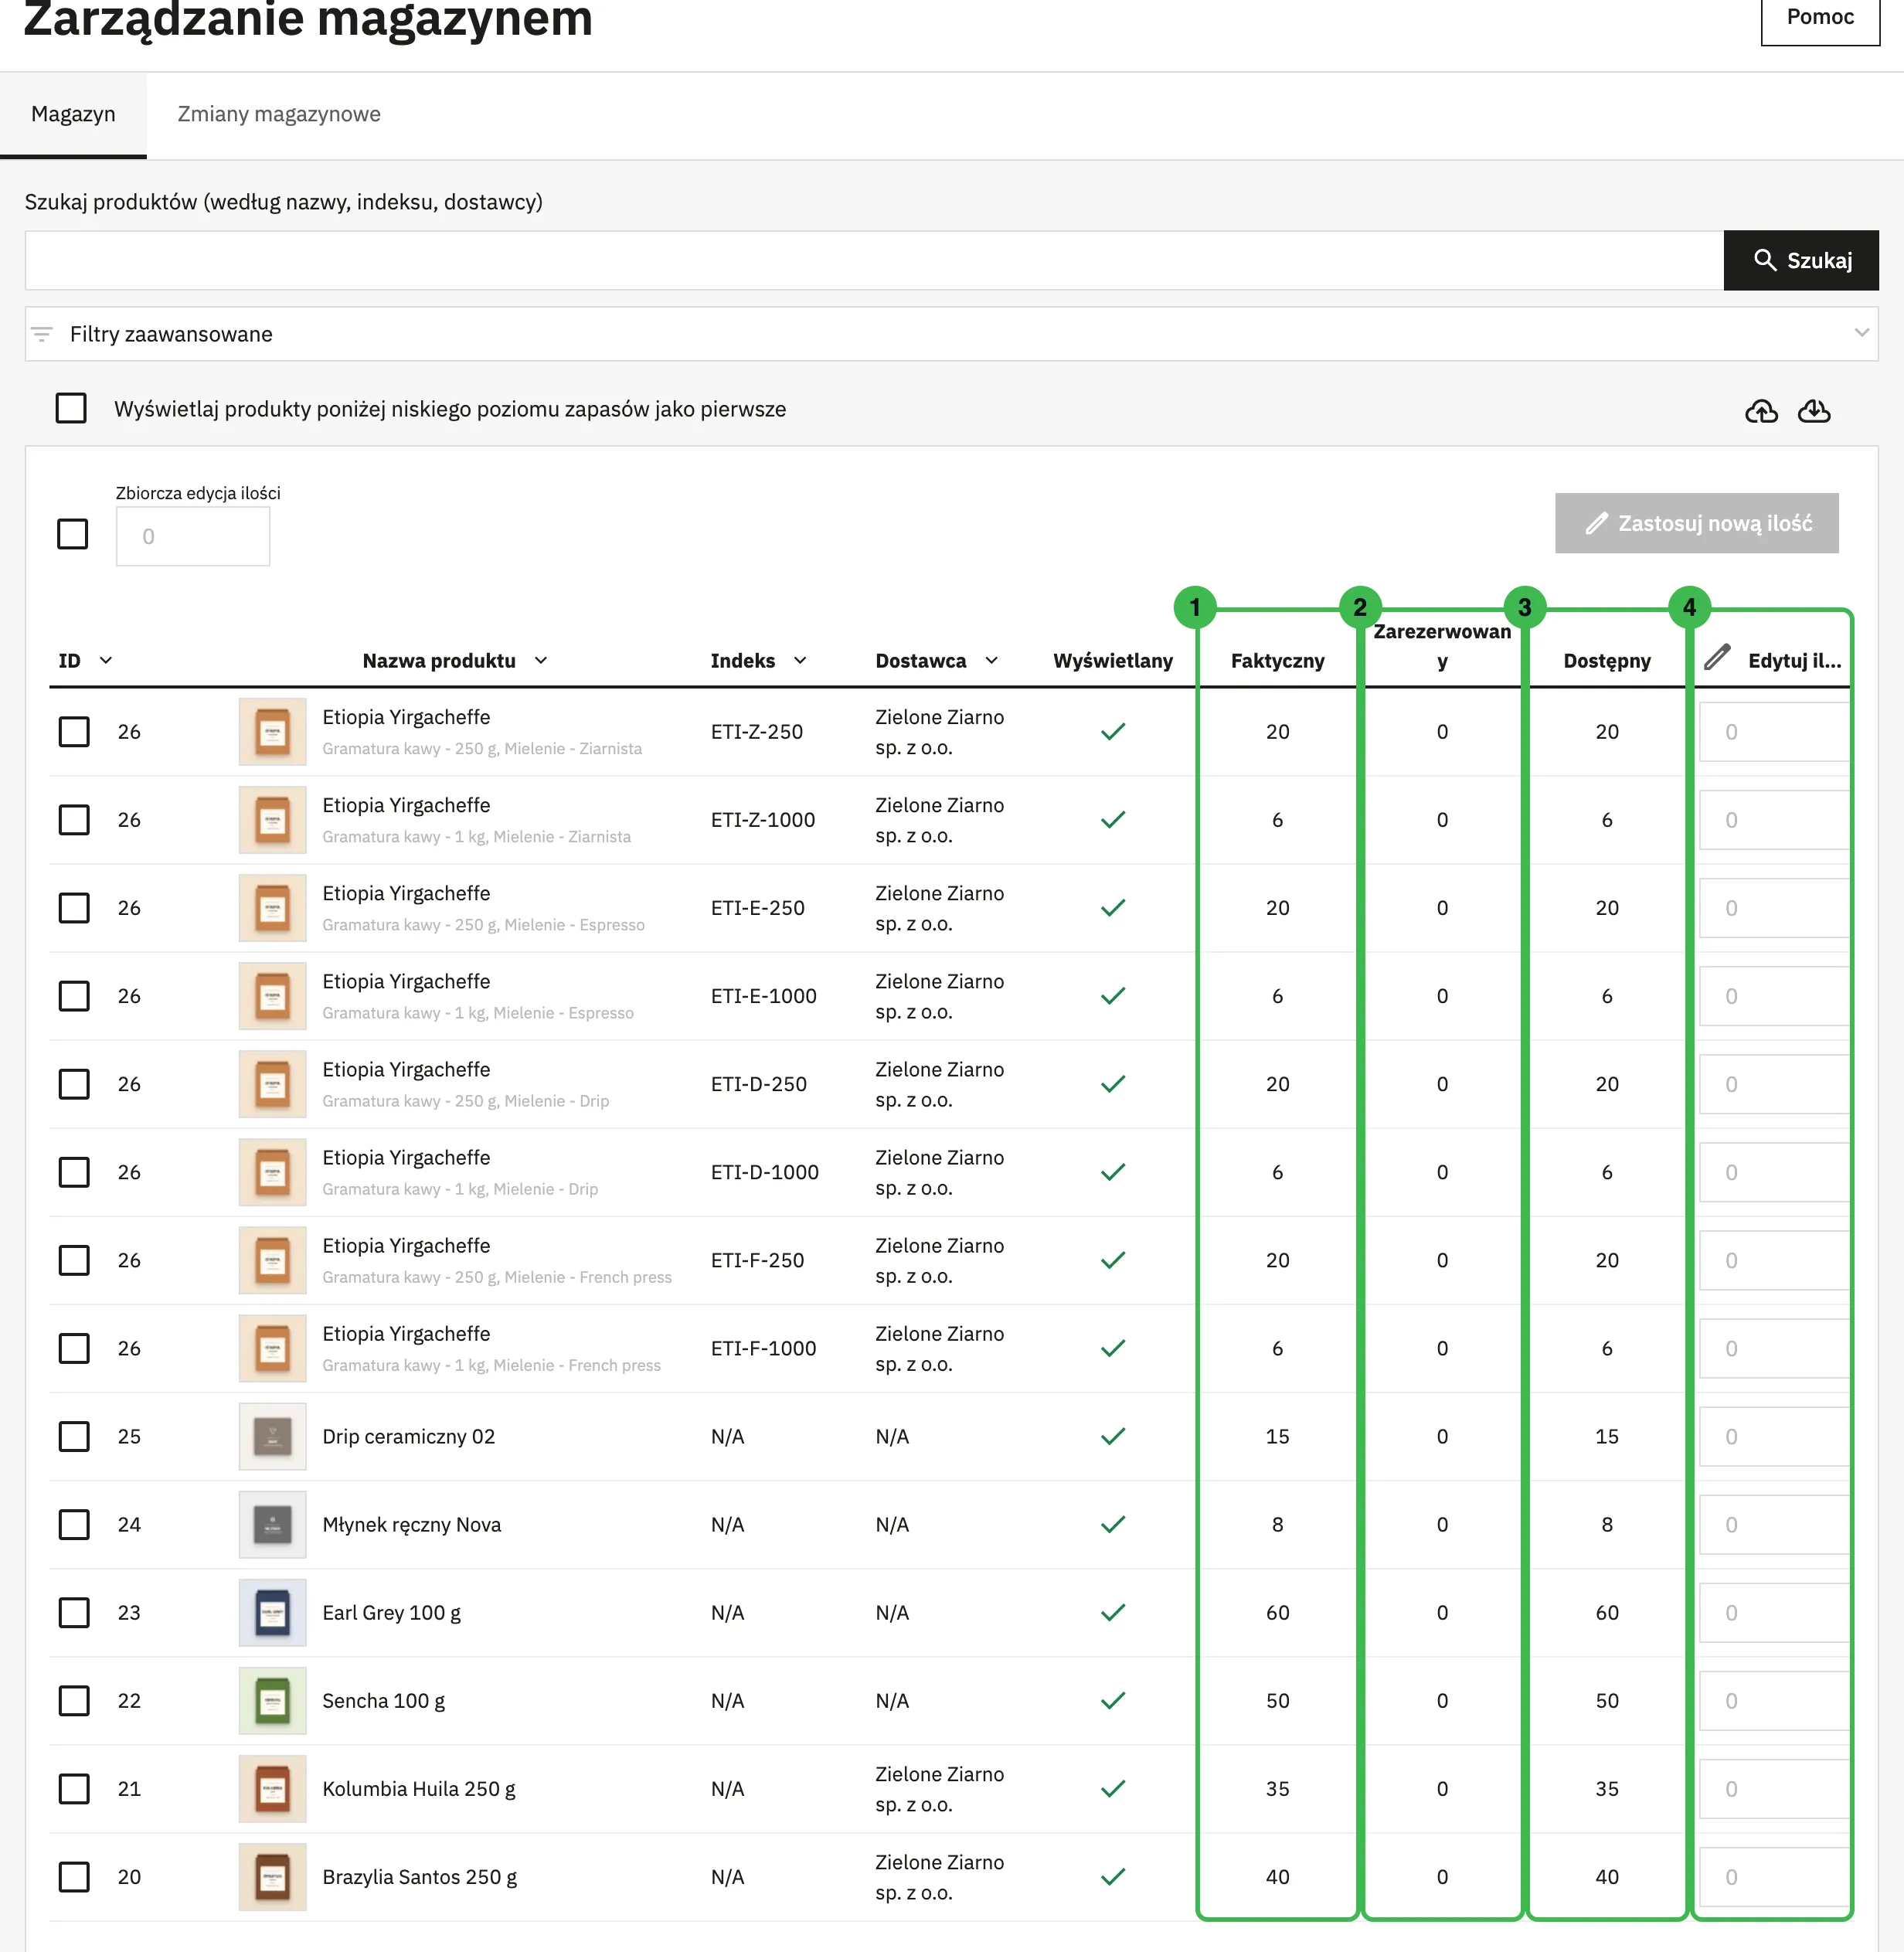Click the green checkmark for Drip ceramiczny 02
This screenshot has width=1904, height=1952.
coord(1113,1436)
